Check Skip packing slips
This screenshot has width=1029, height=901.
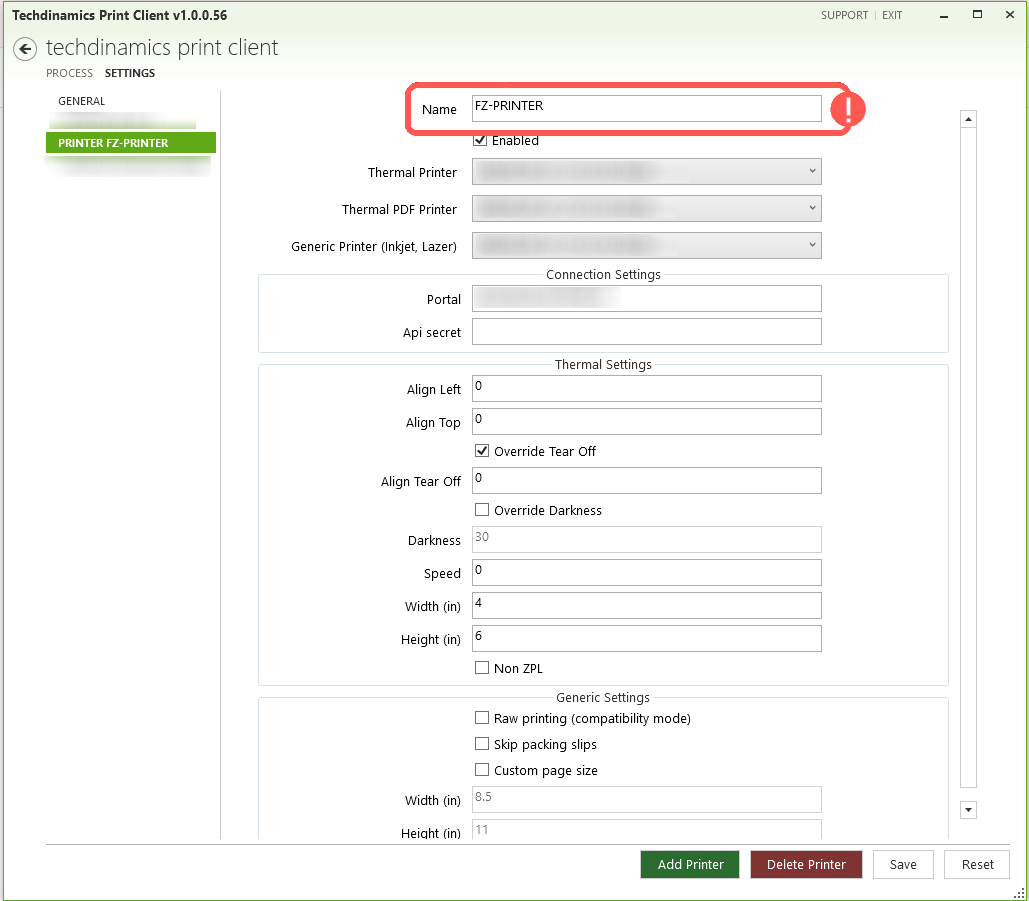482,744
